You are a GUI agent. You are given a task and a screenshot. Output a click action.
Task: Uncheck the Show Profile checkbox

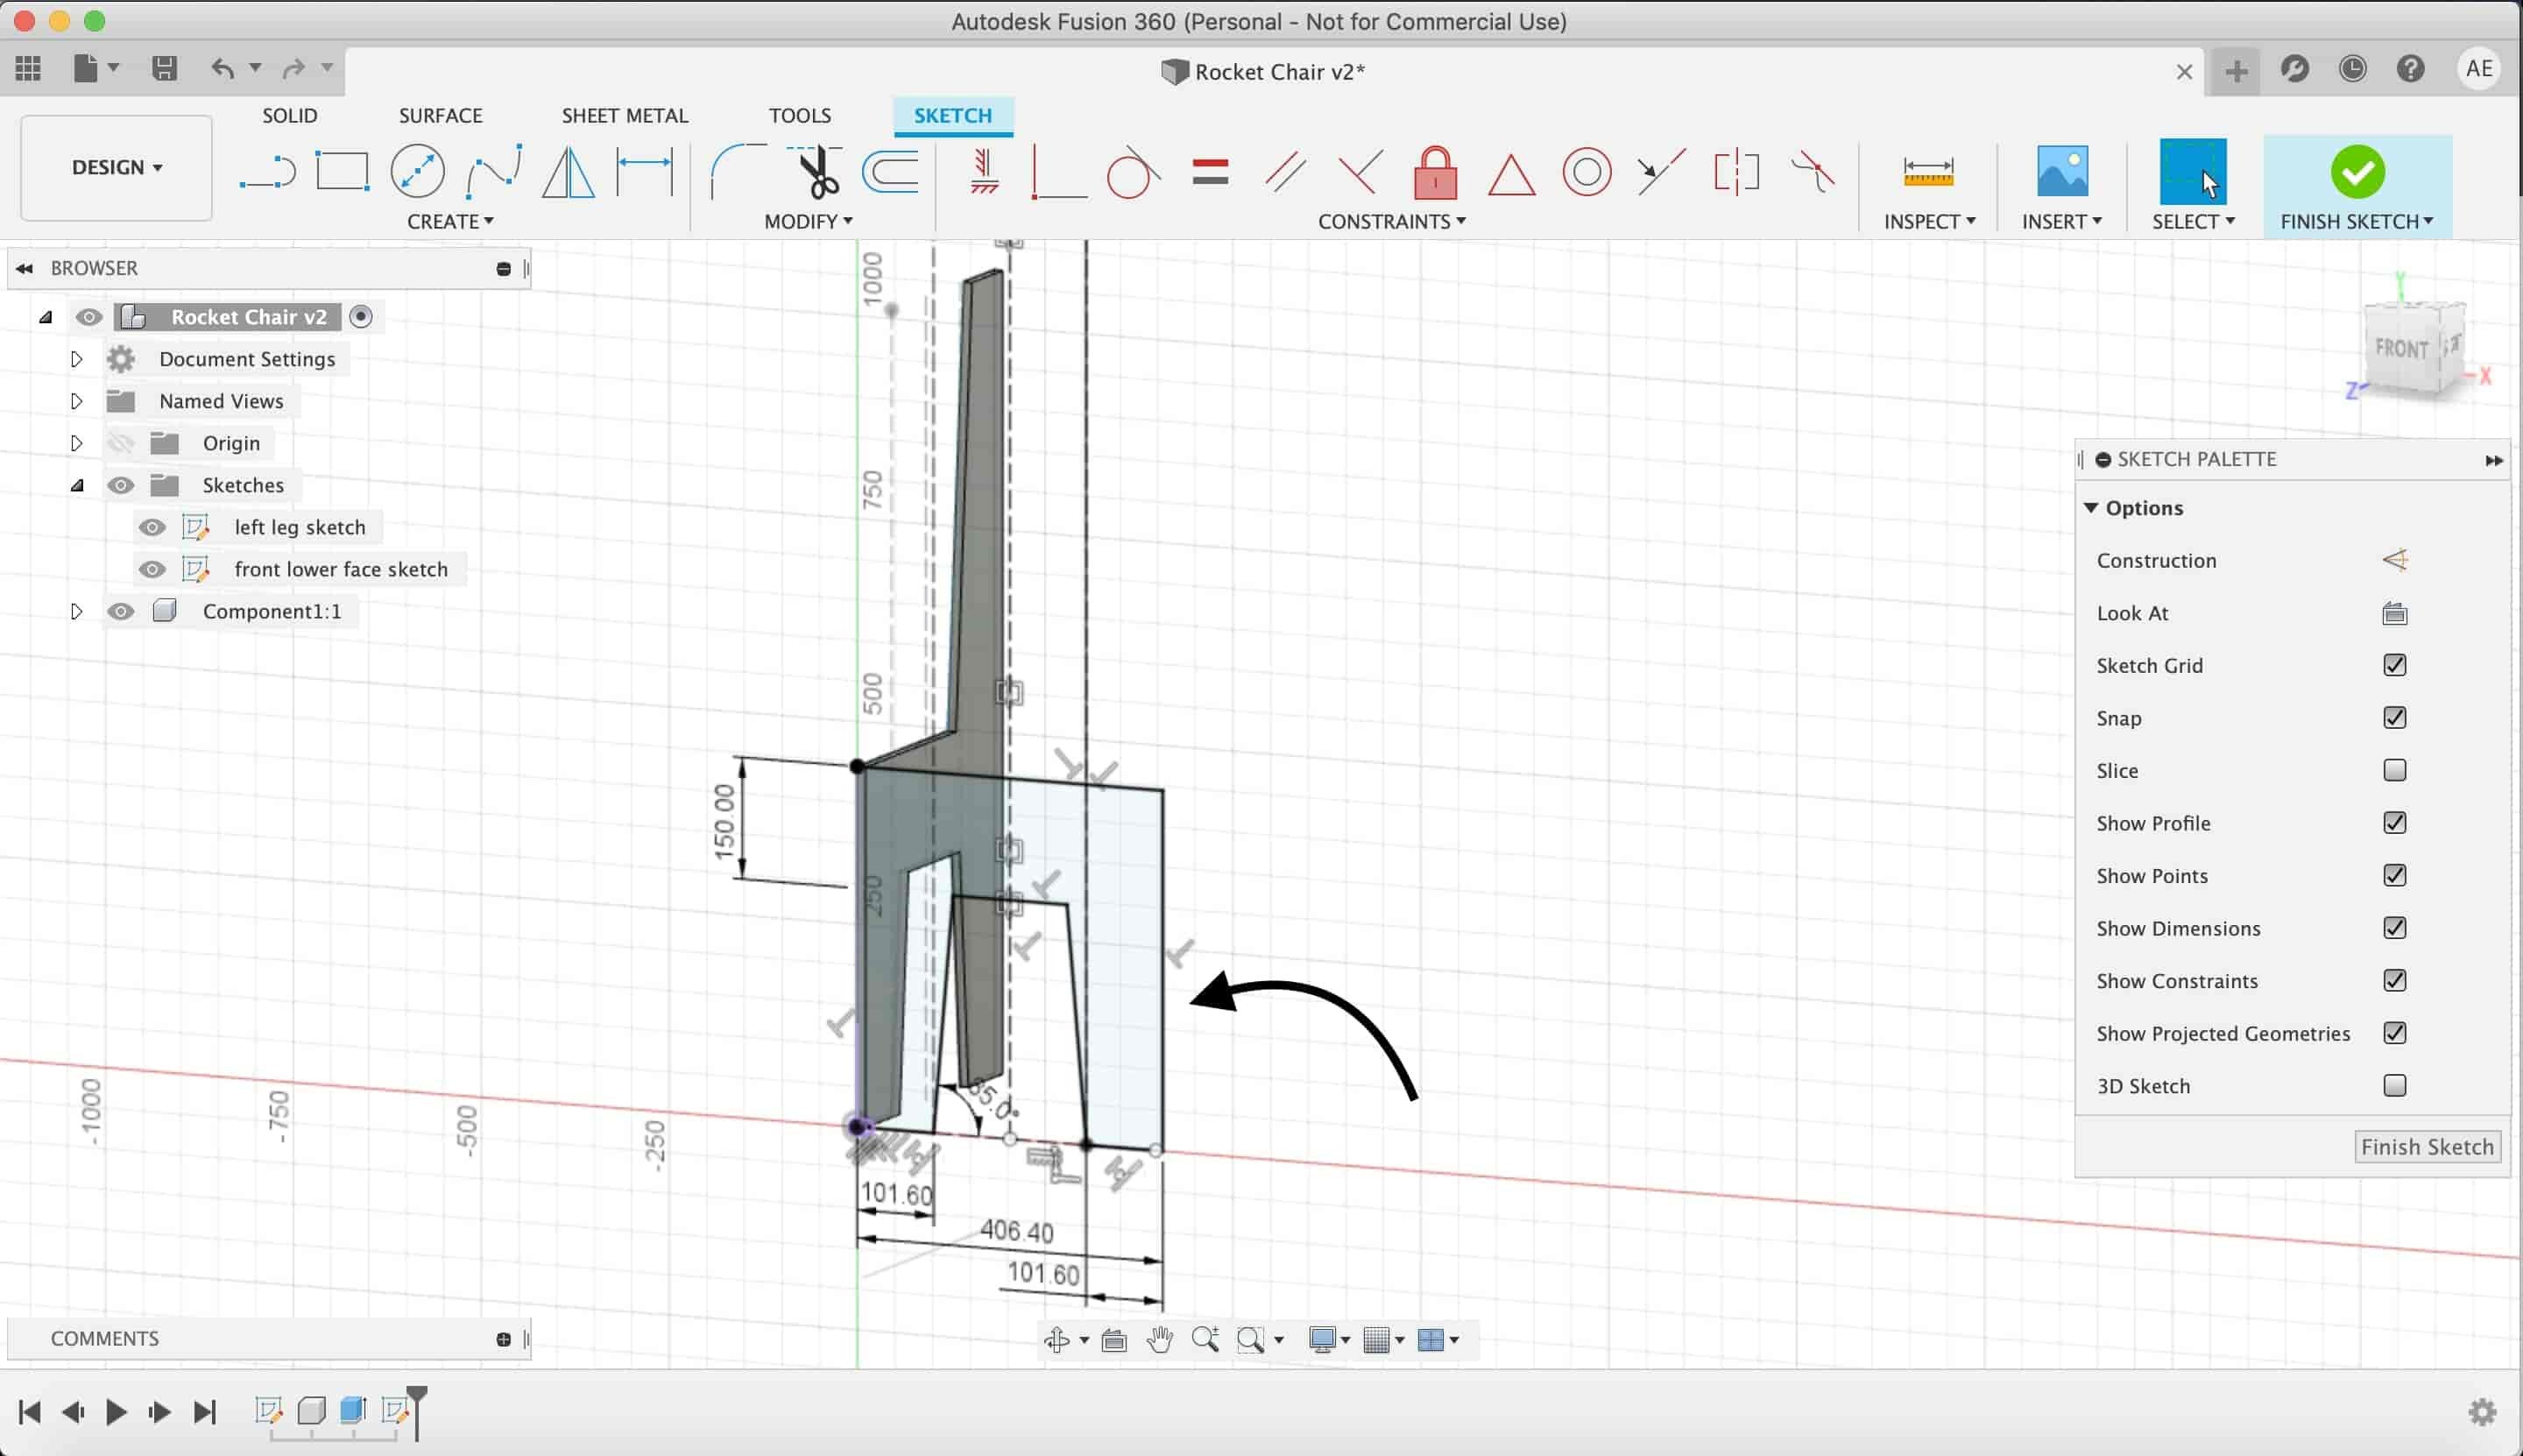2394,823
